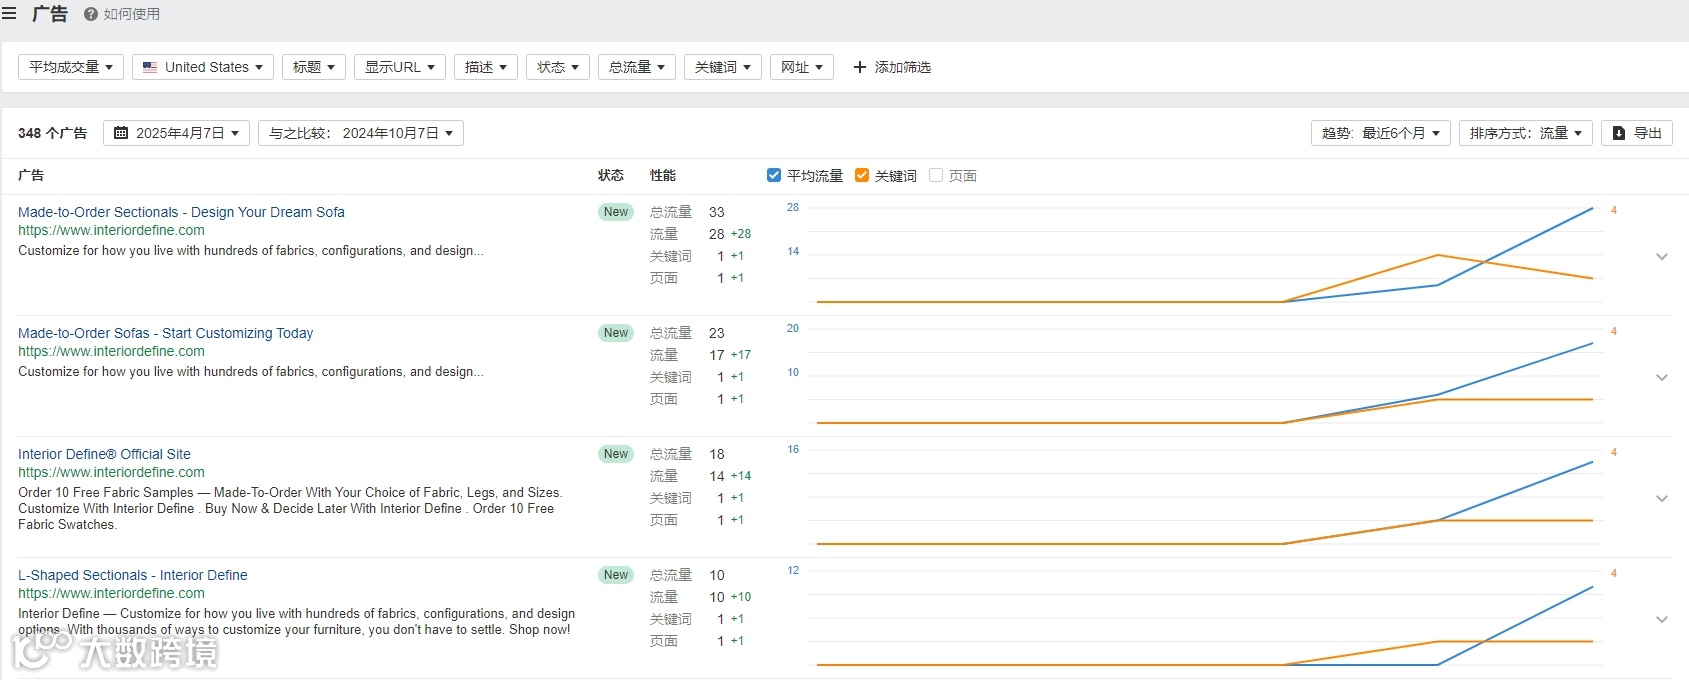Enable the 页面 checkbox
This screenshot has height=680, width=1689.
(x=936, y=175)
